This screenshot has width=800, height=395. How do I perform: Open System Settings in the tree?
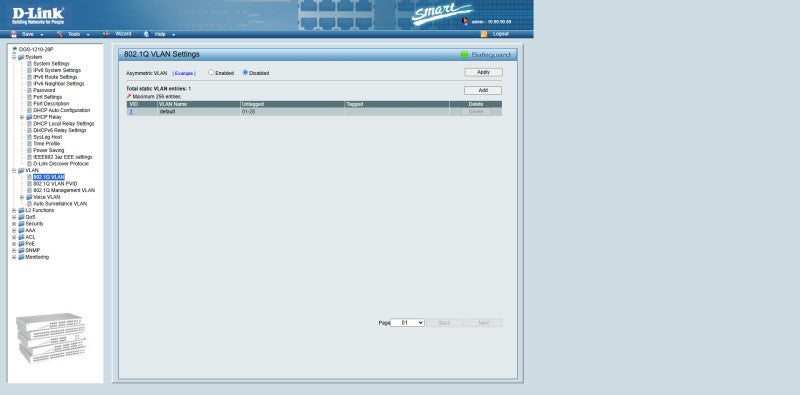(51, 64)
